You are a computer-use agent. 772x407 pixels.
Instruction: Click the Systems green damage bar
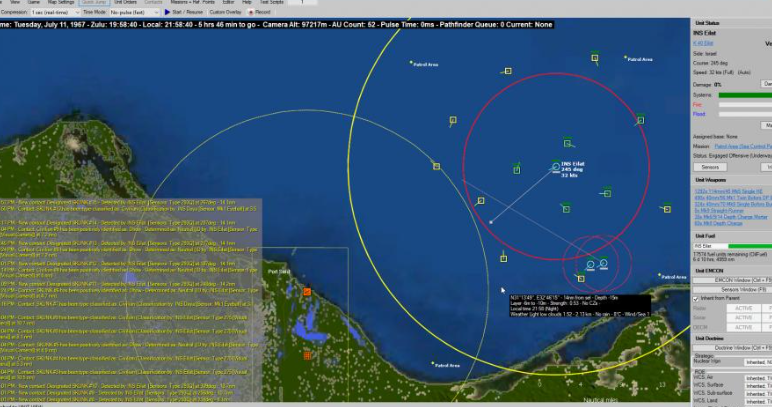(x=745, y=95)
